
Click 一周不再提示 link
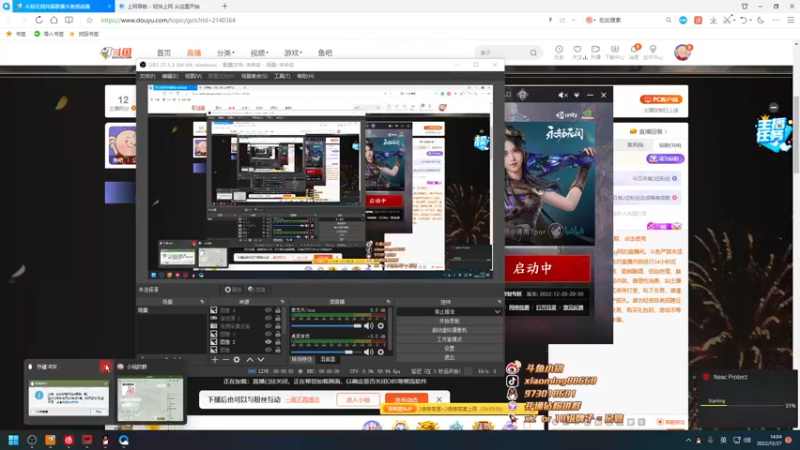(302, 399)
